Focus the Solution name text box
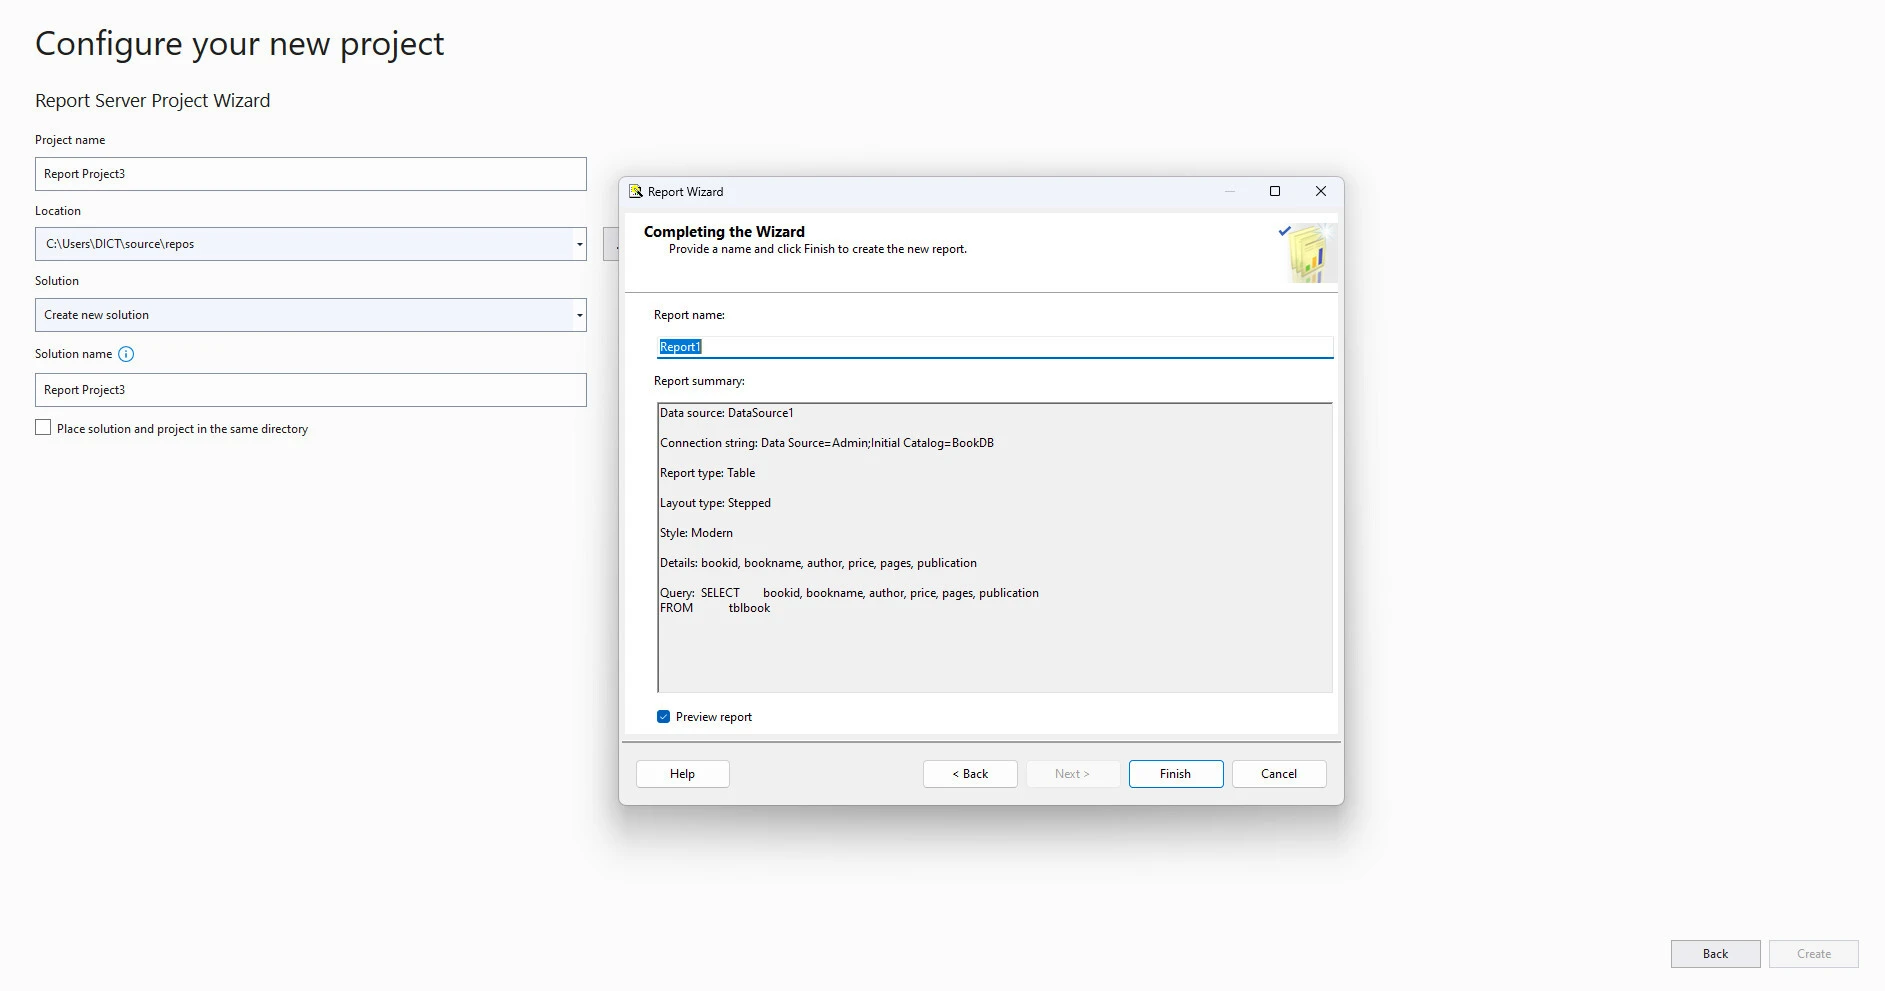This screenshot has width=1885, height=991. coord(310,390)
